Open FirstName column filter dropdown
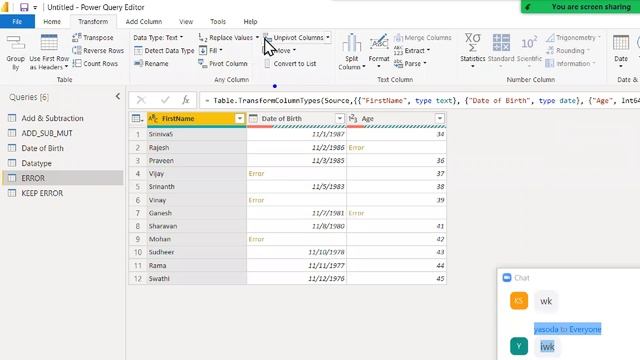The height and width of the screenshot is (360, 640). coord(240,118)
